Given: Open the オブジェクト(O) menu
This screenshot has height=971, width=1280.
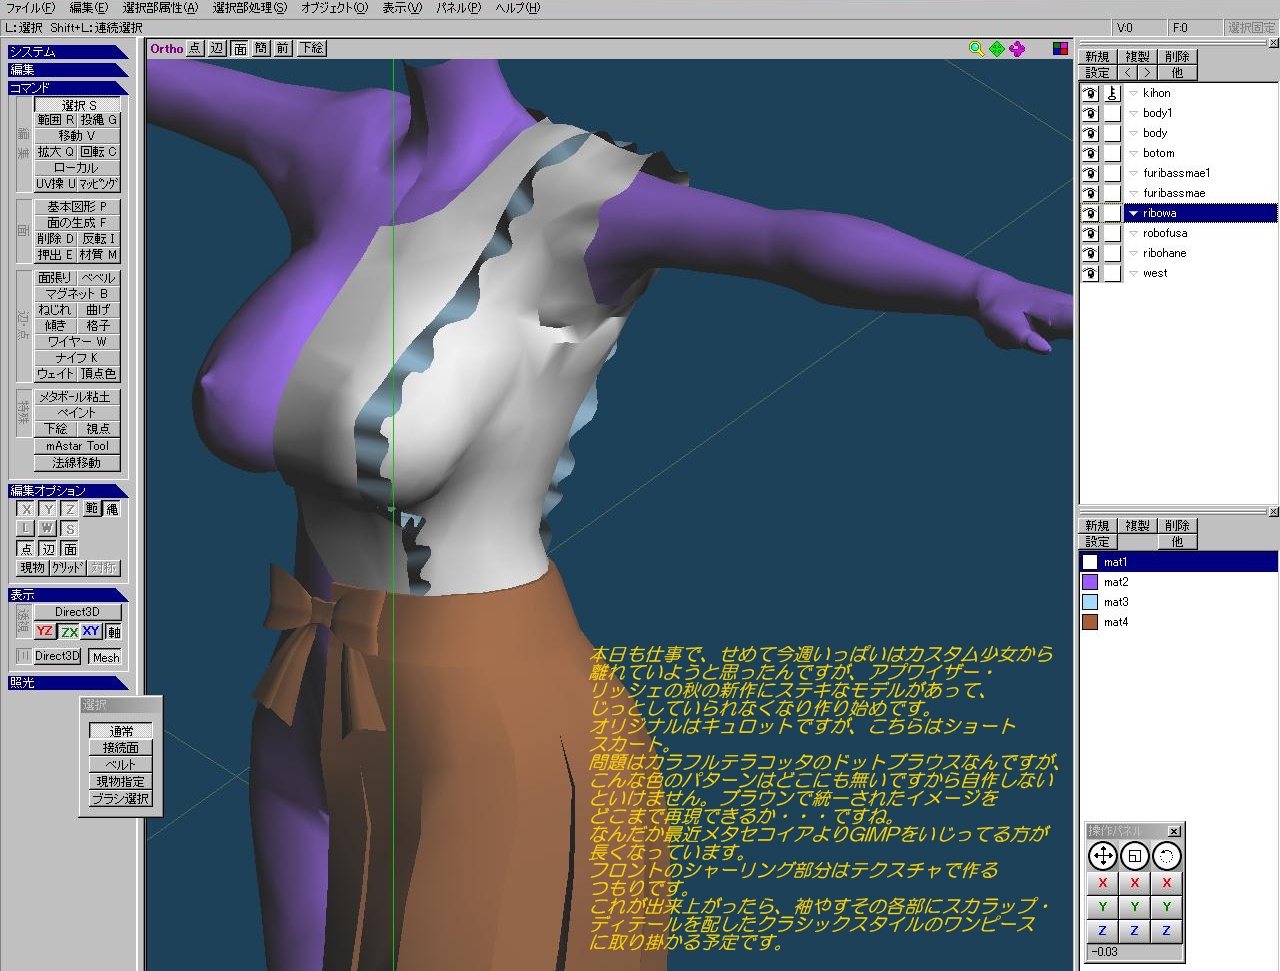Looking at the screenshot, I should 334,8.
